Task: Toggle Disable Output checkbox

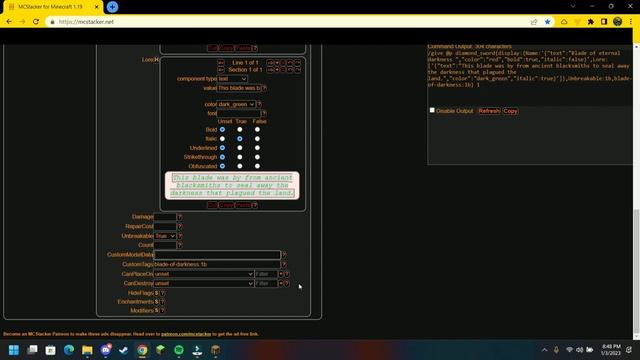Action: 432,110
